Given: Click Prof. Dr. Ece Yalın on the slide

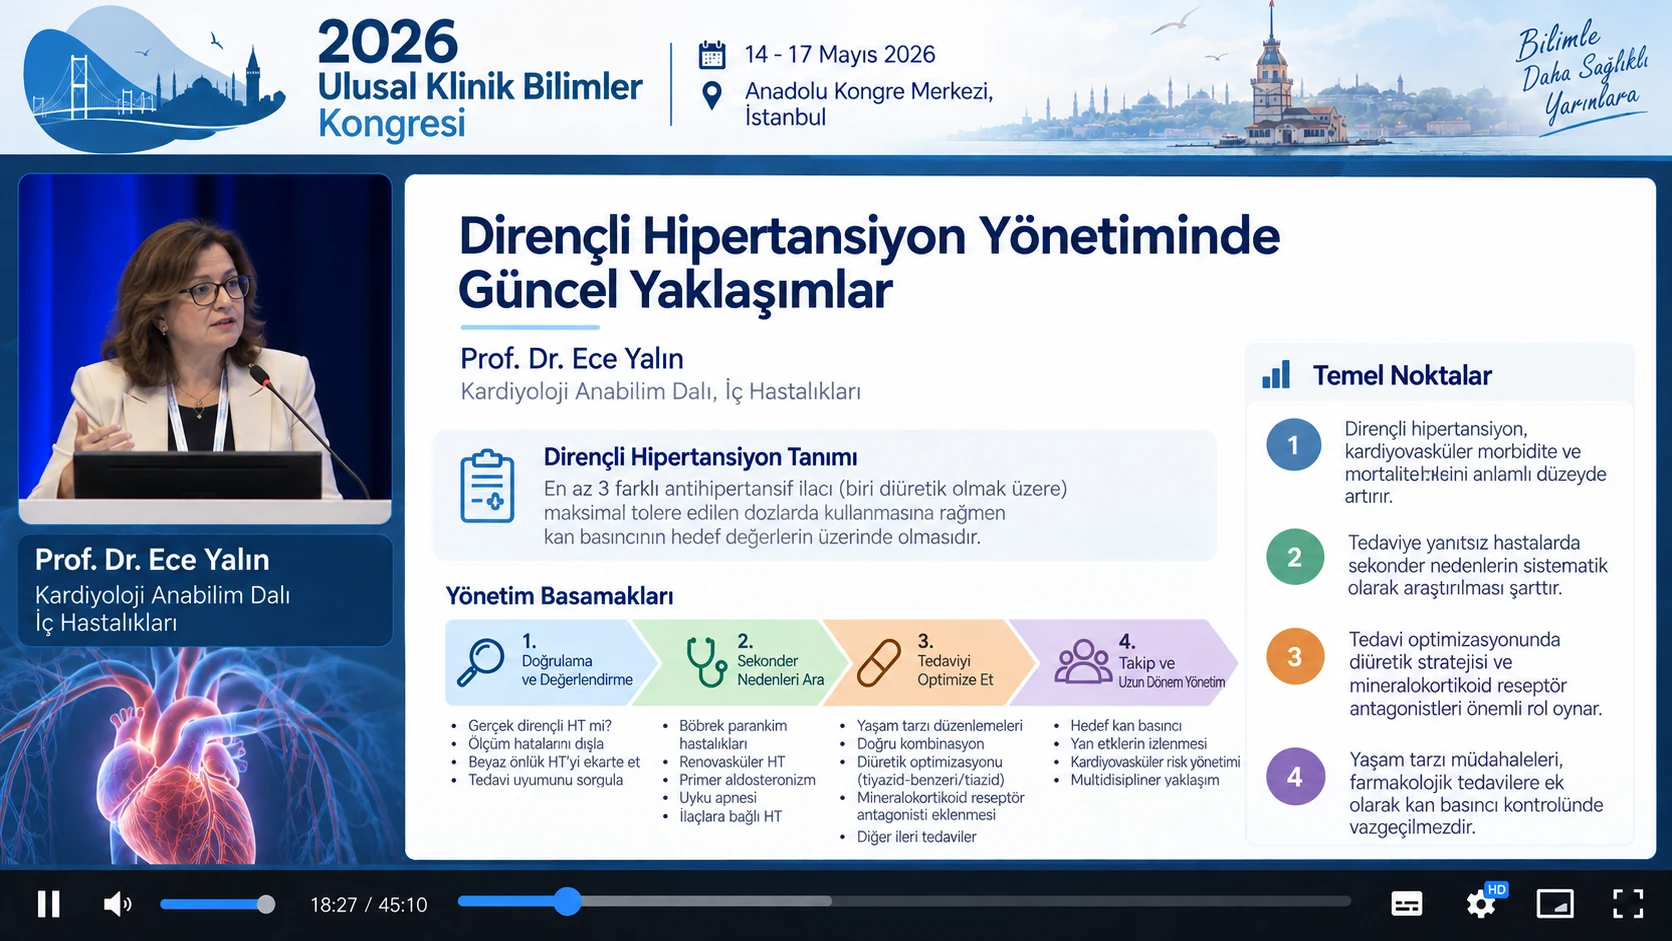Looking at the screenshot, I should pyautogui.click(x=572, y=358).
